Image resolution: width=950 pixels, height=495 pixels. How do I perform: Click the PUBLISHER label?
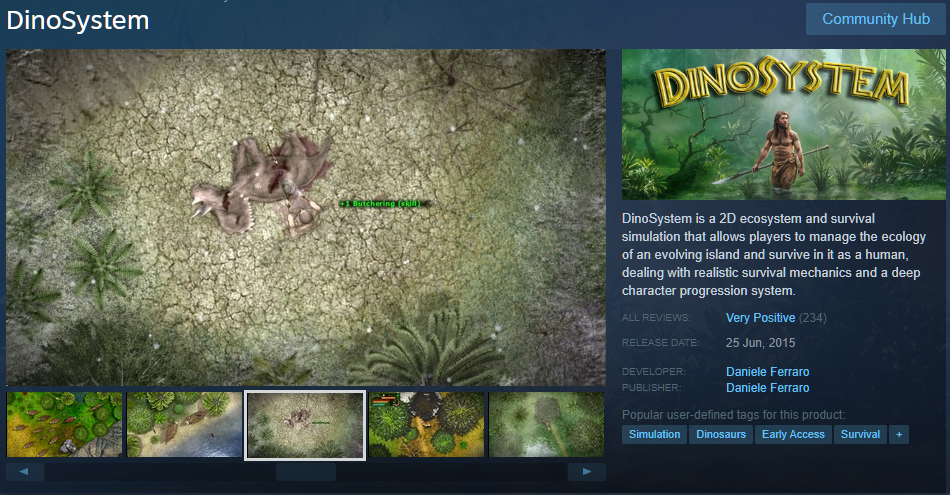tap(652, 388)
